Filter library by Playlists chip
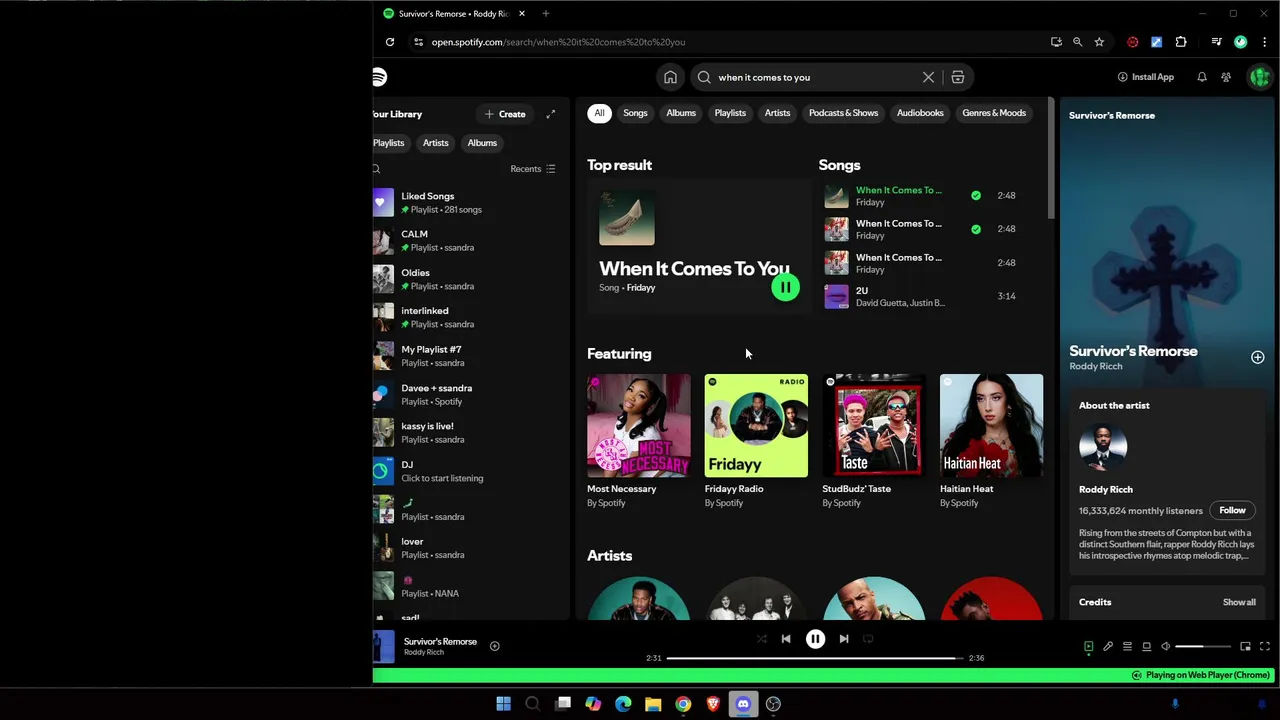1280x720 pixels. (x=389, y=143)
